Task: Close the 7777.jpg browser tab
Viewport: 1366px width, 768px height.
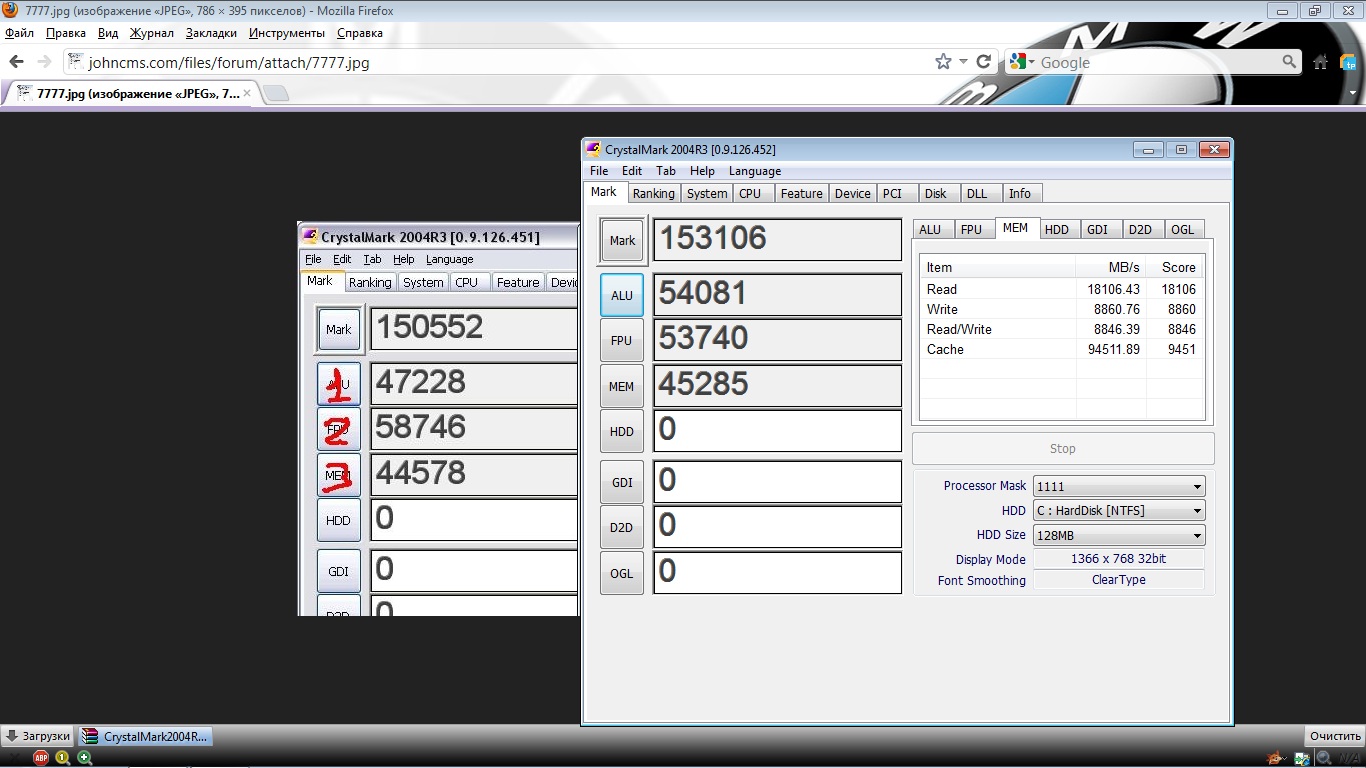Action: pos(248,93)
